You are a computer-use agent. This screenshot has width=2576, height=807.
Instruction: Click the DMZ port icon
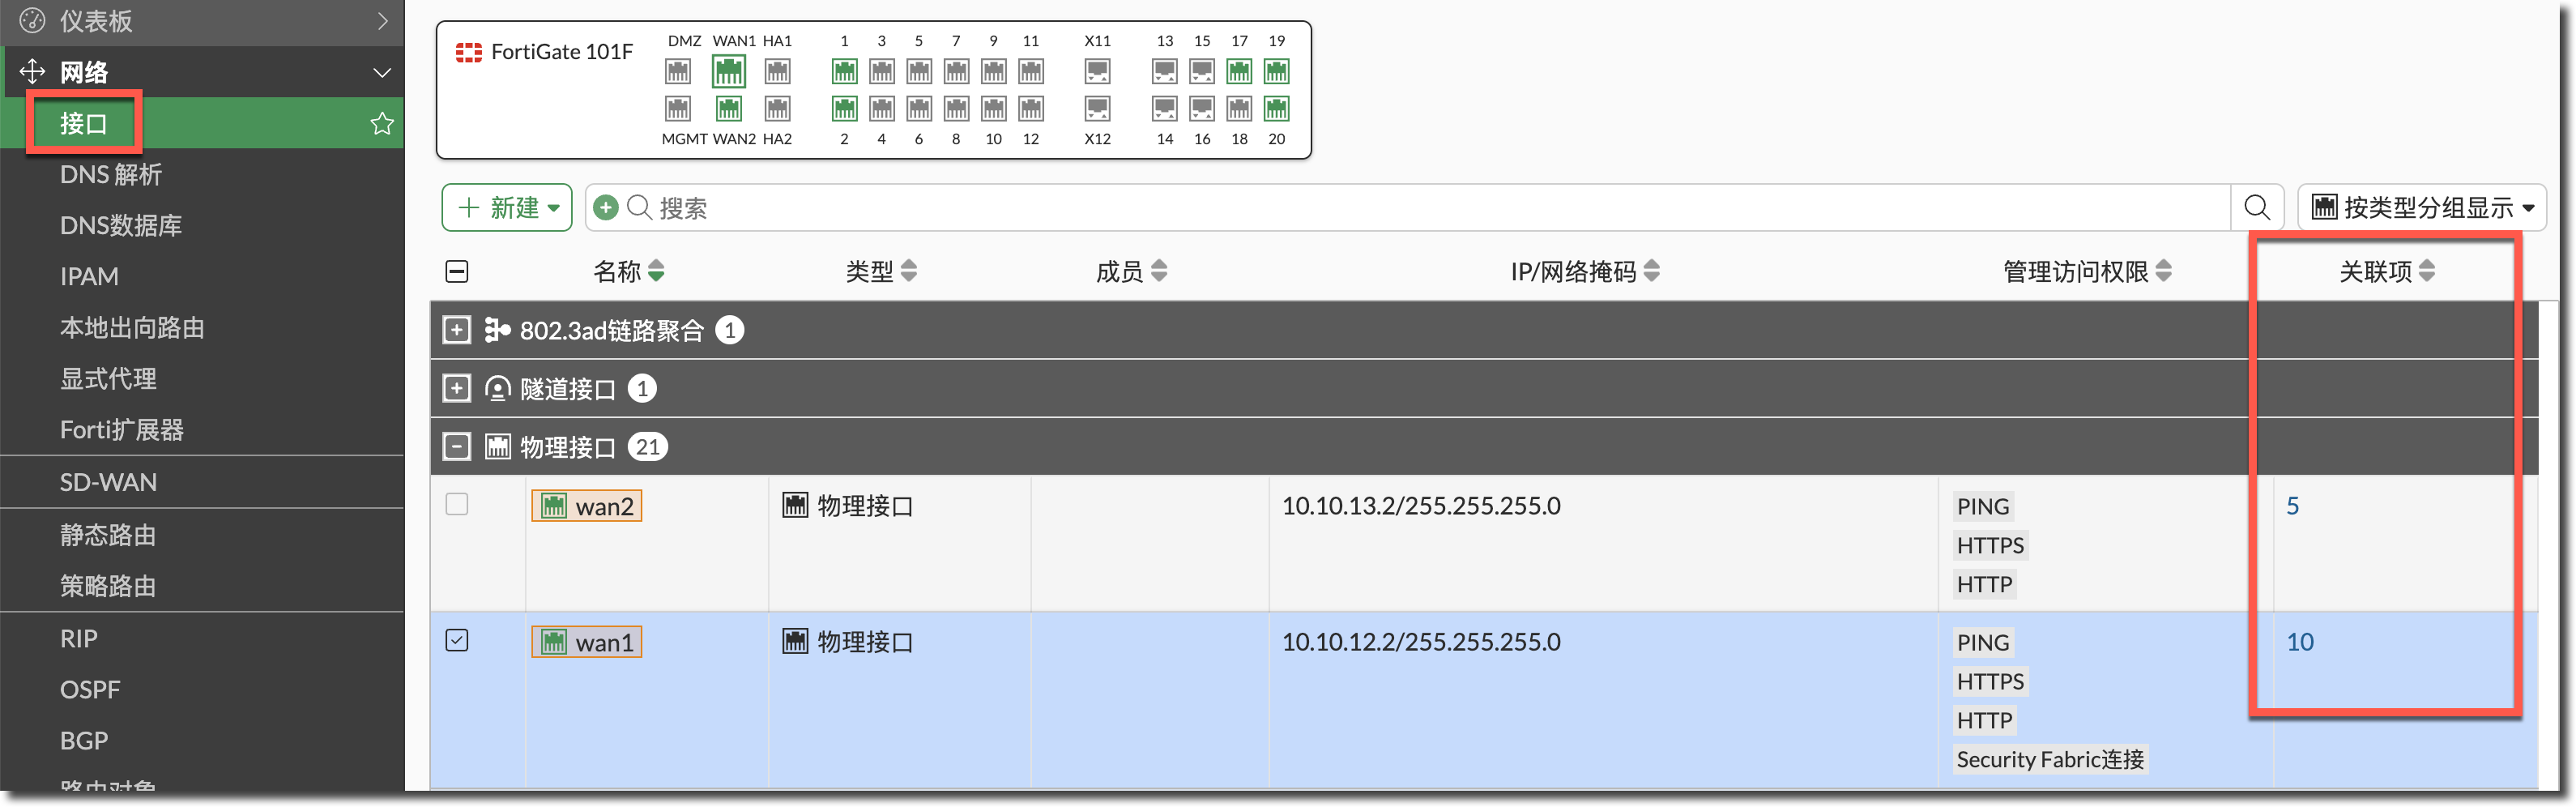678,72
